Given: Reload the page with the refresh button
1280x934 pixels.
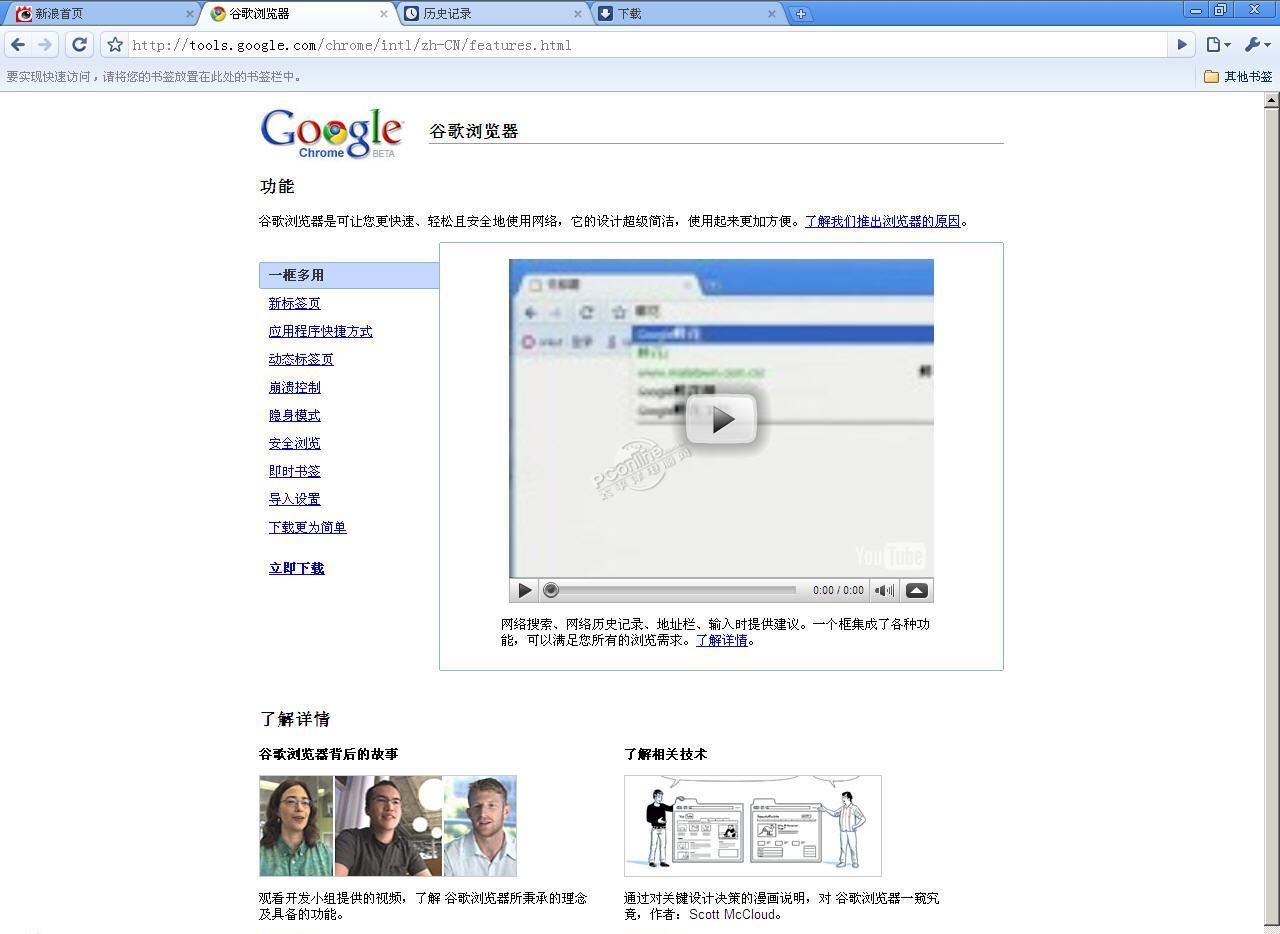Looking at the screenshot, I should click(80, 44).
